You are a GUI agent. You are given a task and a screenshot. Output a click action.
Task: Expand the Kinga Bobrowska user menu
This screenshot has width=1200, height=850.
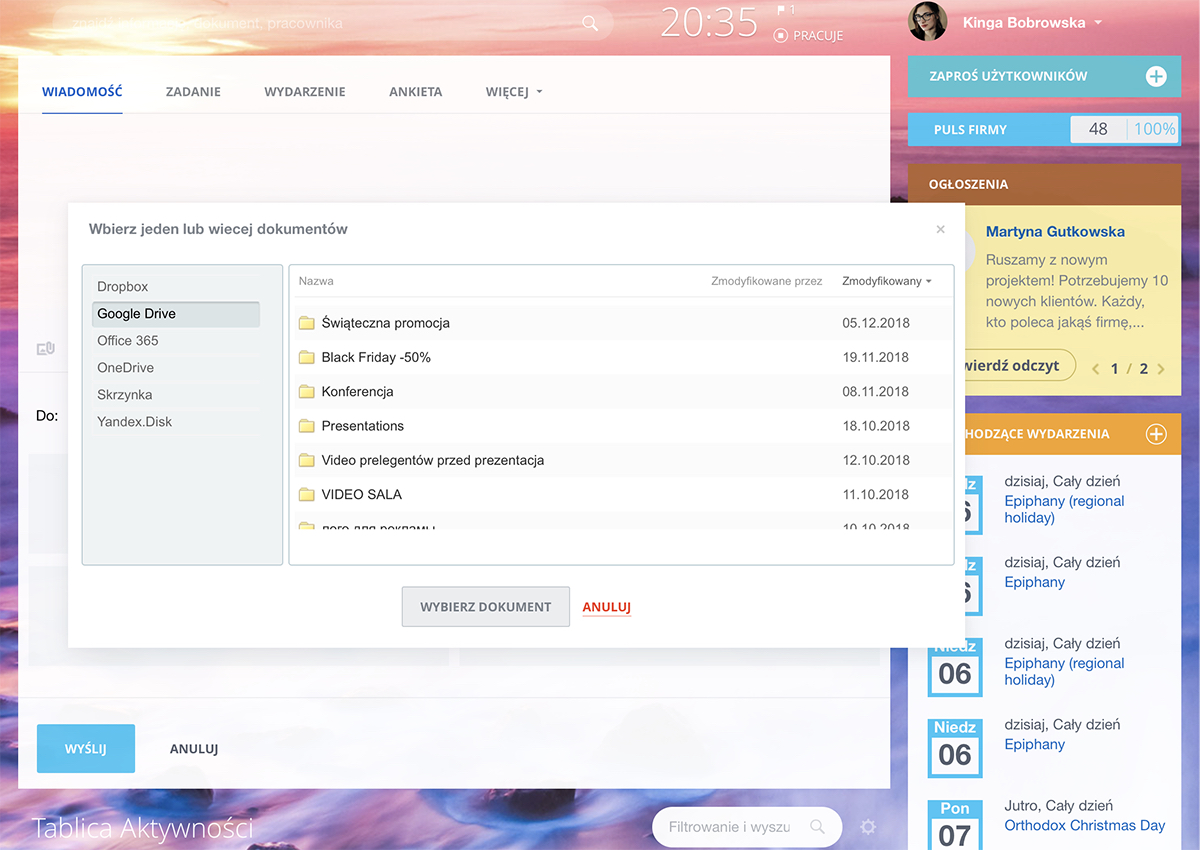click(x=1098, y=23)
